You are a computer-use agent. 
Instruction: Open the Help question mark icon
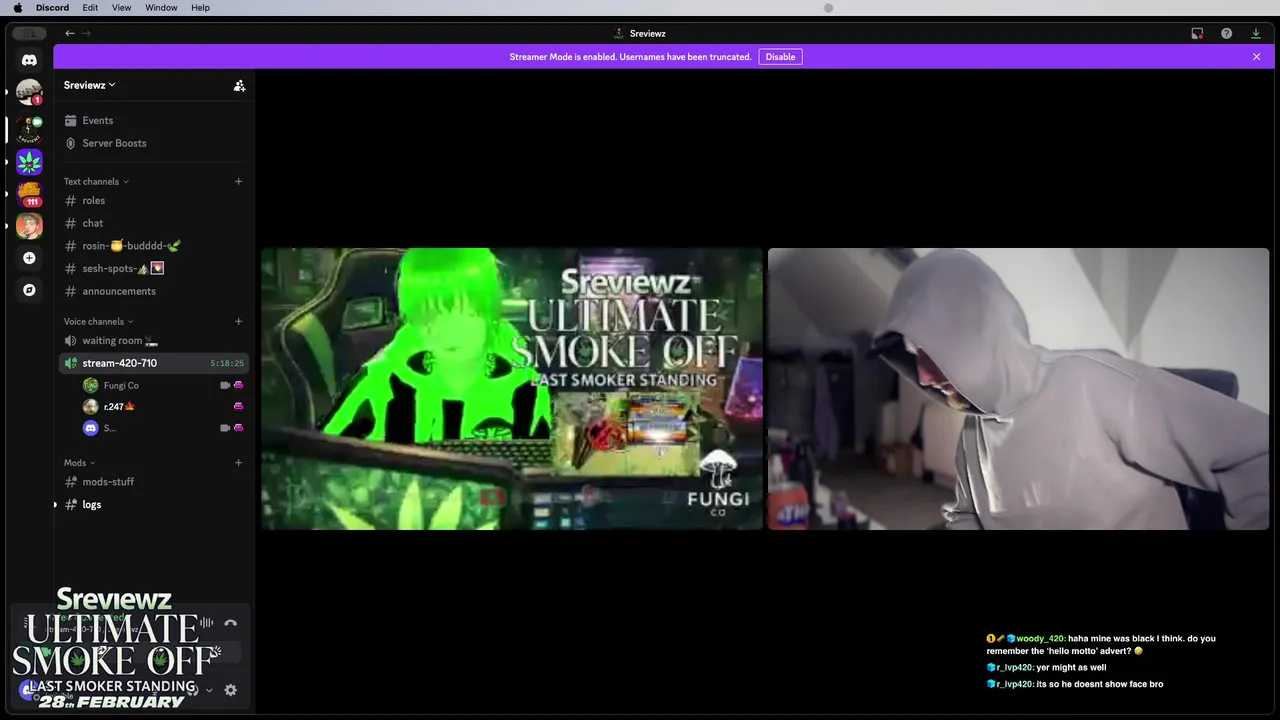coord(1226,33)
